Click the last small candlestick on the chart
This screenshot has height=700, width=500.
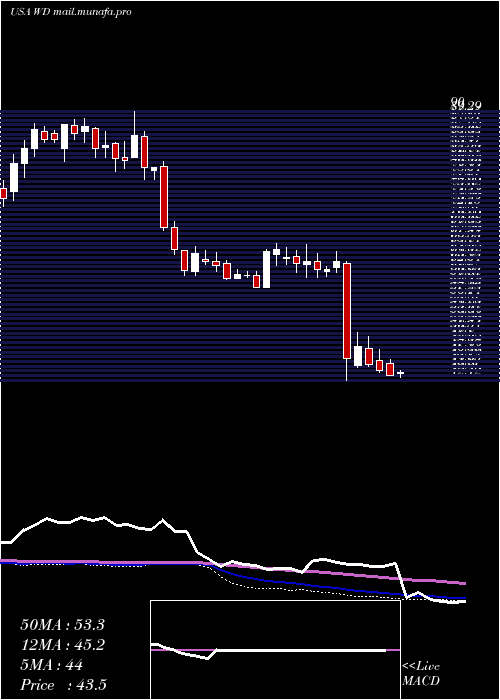pyautogui.click(x=400, y=373)
